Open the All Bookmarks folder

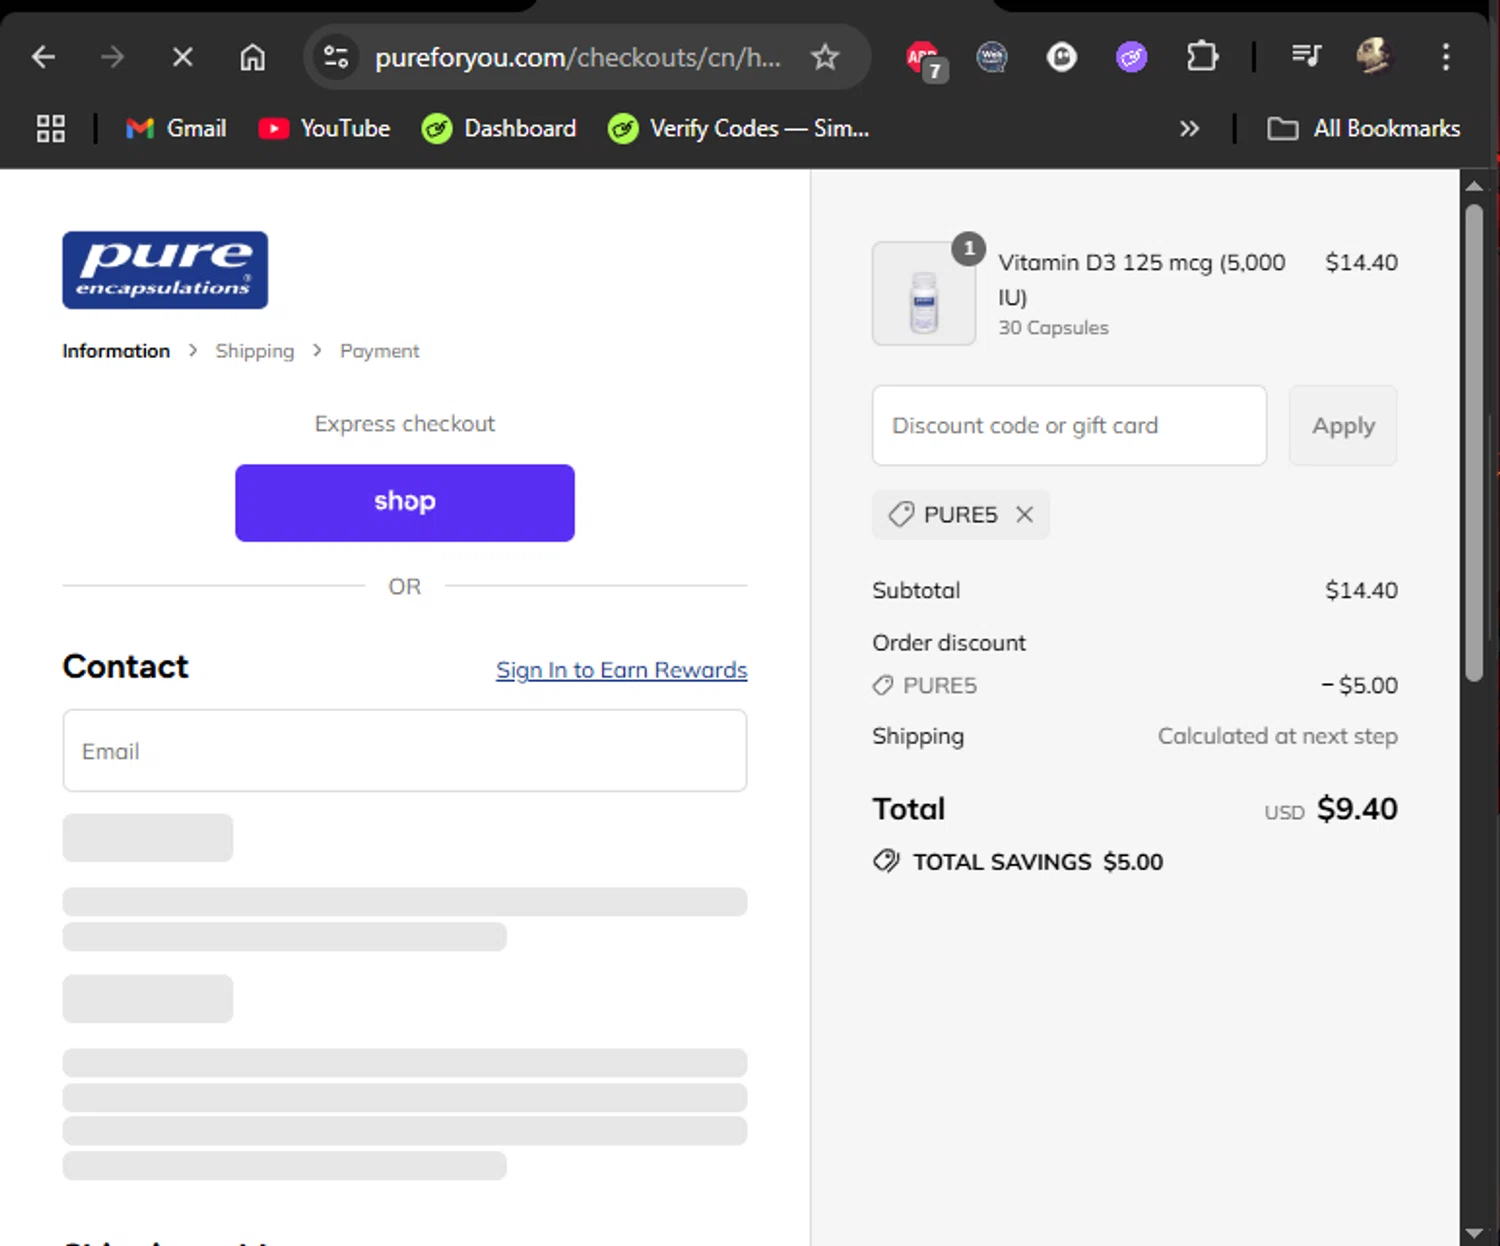[1364, 128]
